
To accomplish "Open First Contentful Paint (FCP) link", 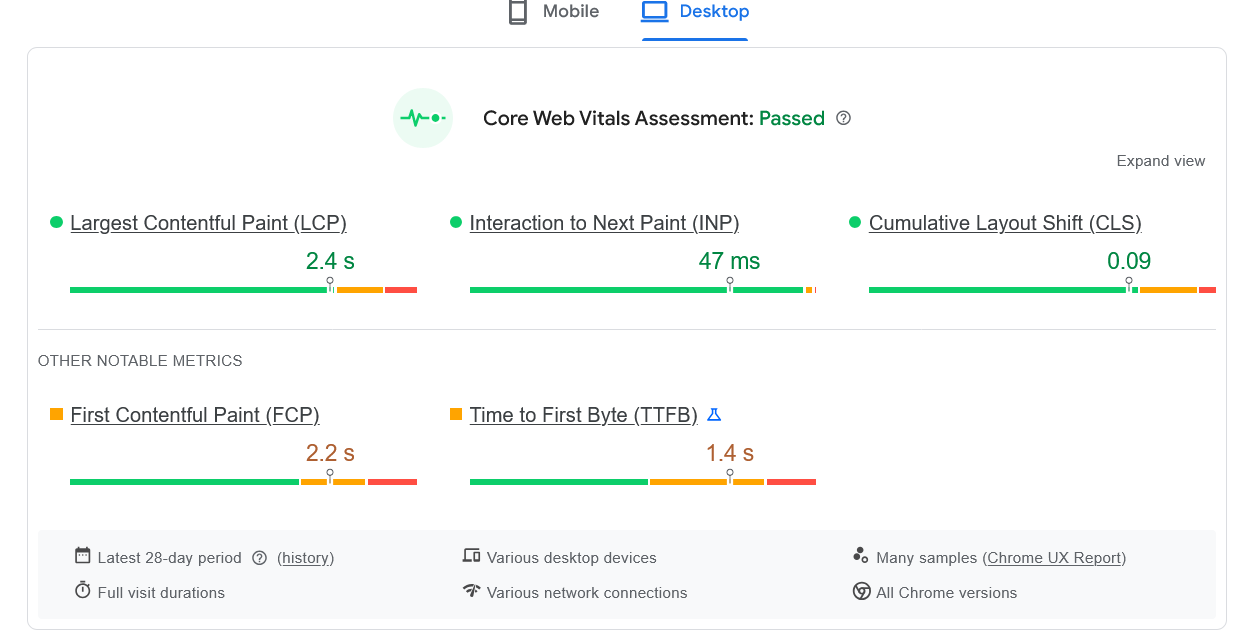I will 195,415.
